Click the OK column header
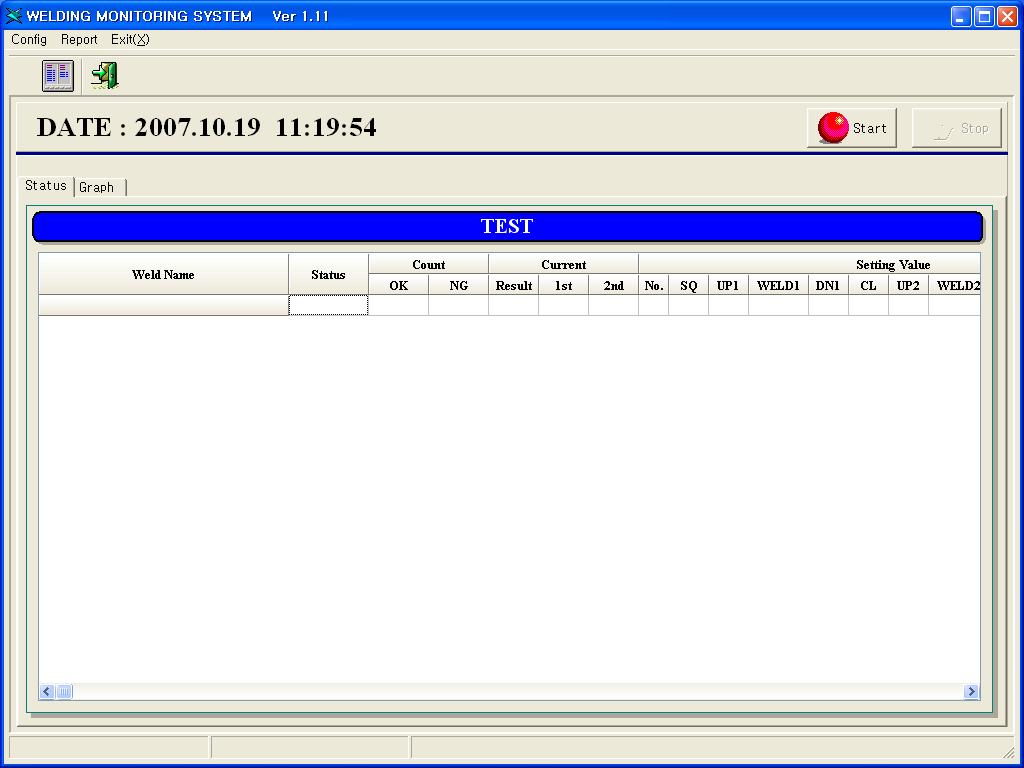Image resolution: width=1024 pixels, height=768 pixels. [x=398, y=285]
